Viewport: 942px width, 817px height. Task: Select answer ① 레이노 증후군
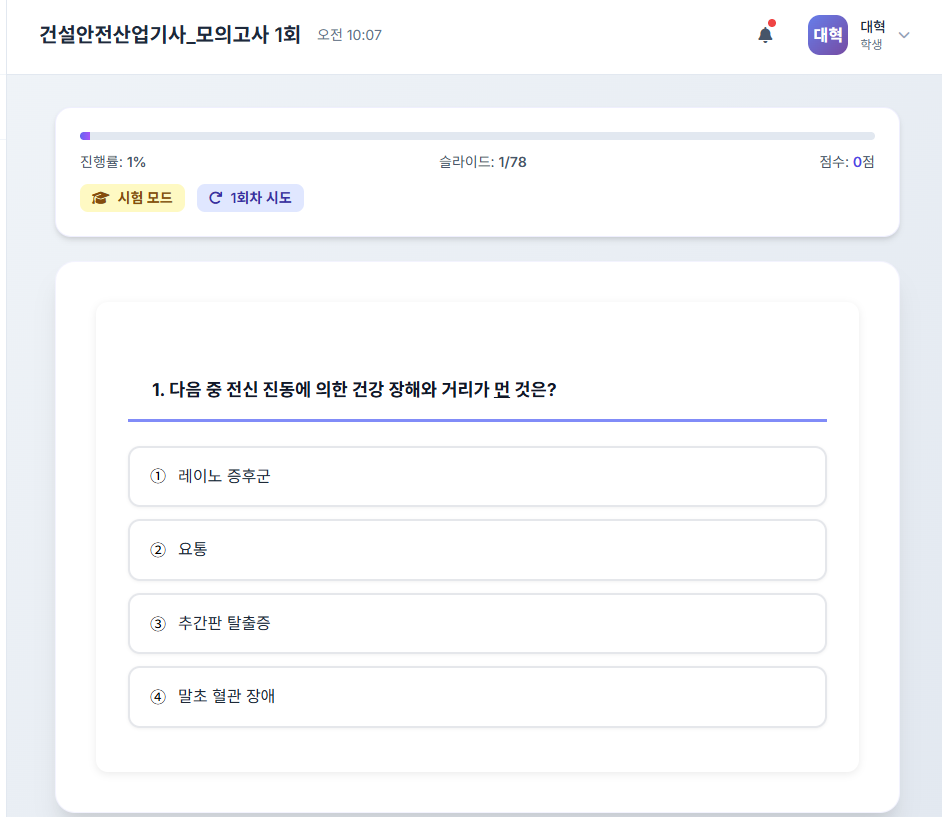pyautogui.click(x=477, y=477)
